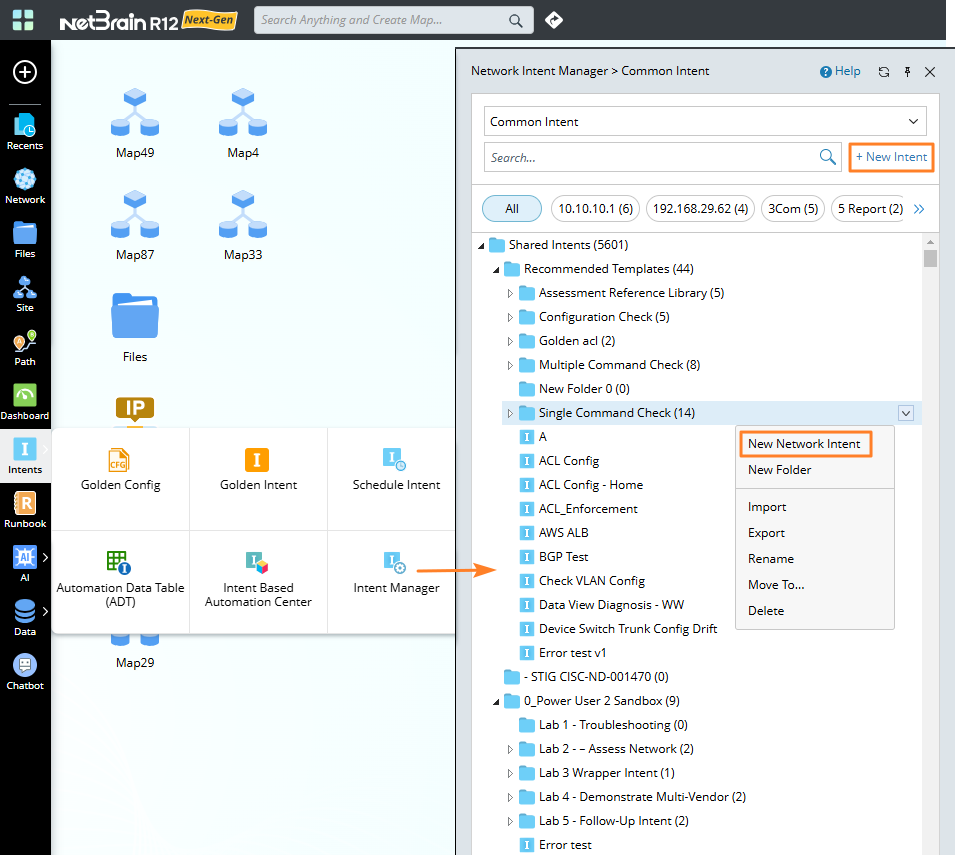Open Path in the sidebar
The width and height of the screenshot is (956, 855).
(25, 348)
